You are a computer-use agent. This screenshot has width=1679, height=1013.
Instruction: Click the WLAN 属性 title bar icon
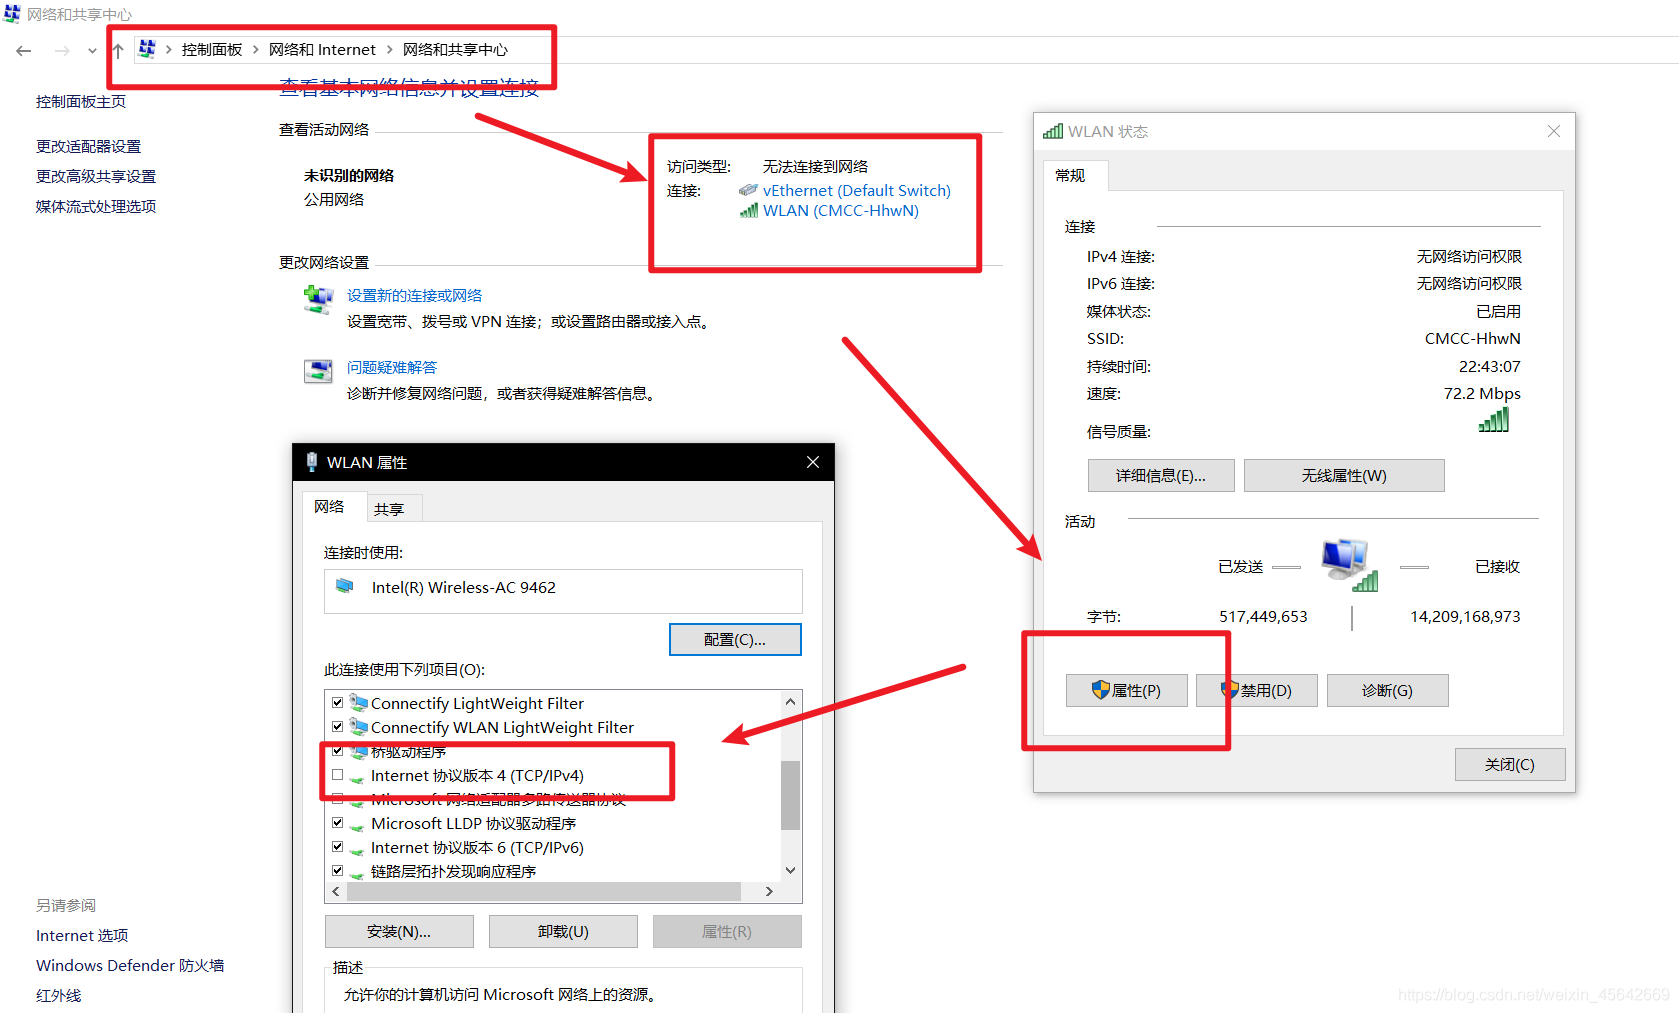311,462
